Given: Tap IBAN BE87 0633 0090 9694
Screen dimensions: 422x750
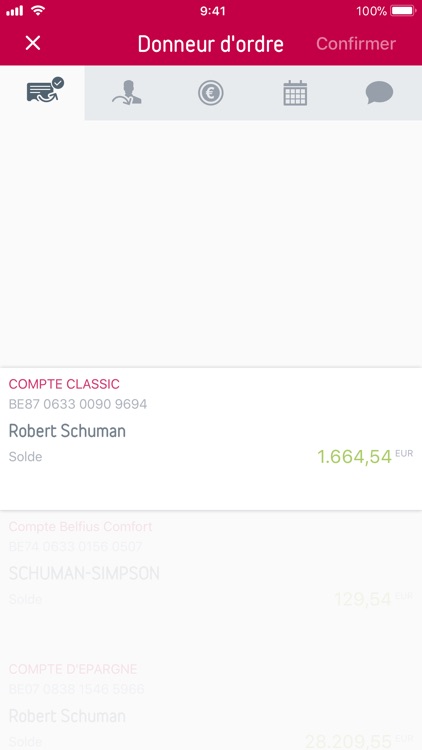Looking at the screenshot, I should (78, 404).
